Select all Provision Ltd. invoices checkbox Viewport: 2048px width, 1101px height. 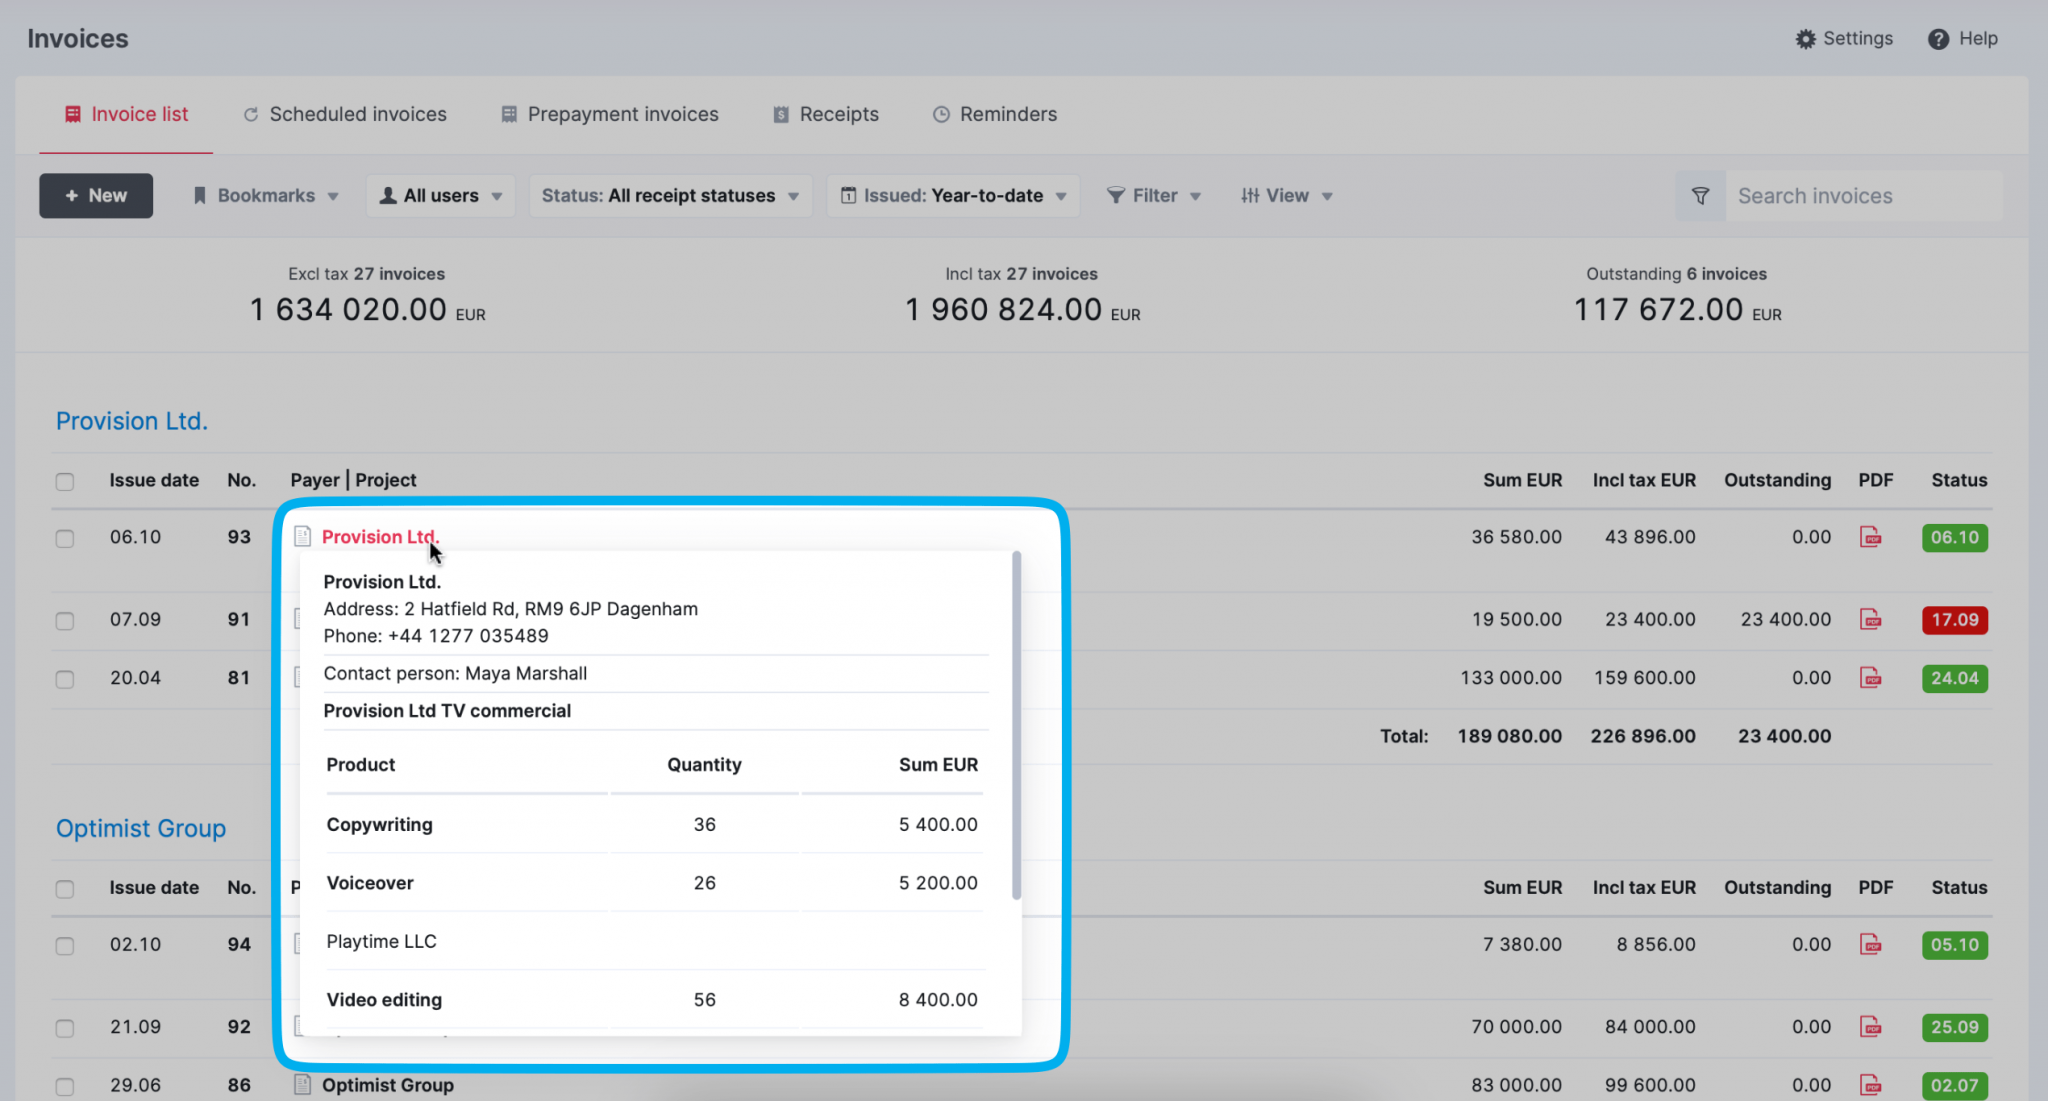click(65, 481)
